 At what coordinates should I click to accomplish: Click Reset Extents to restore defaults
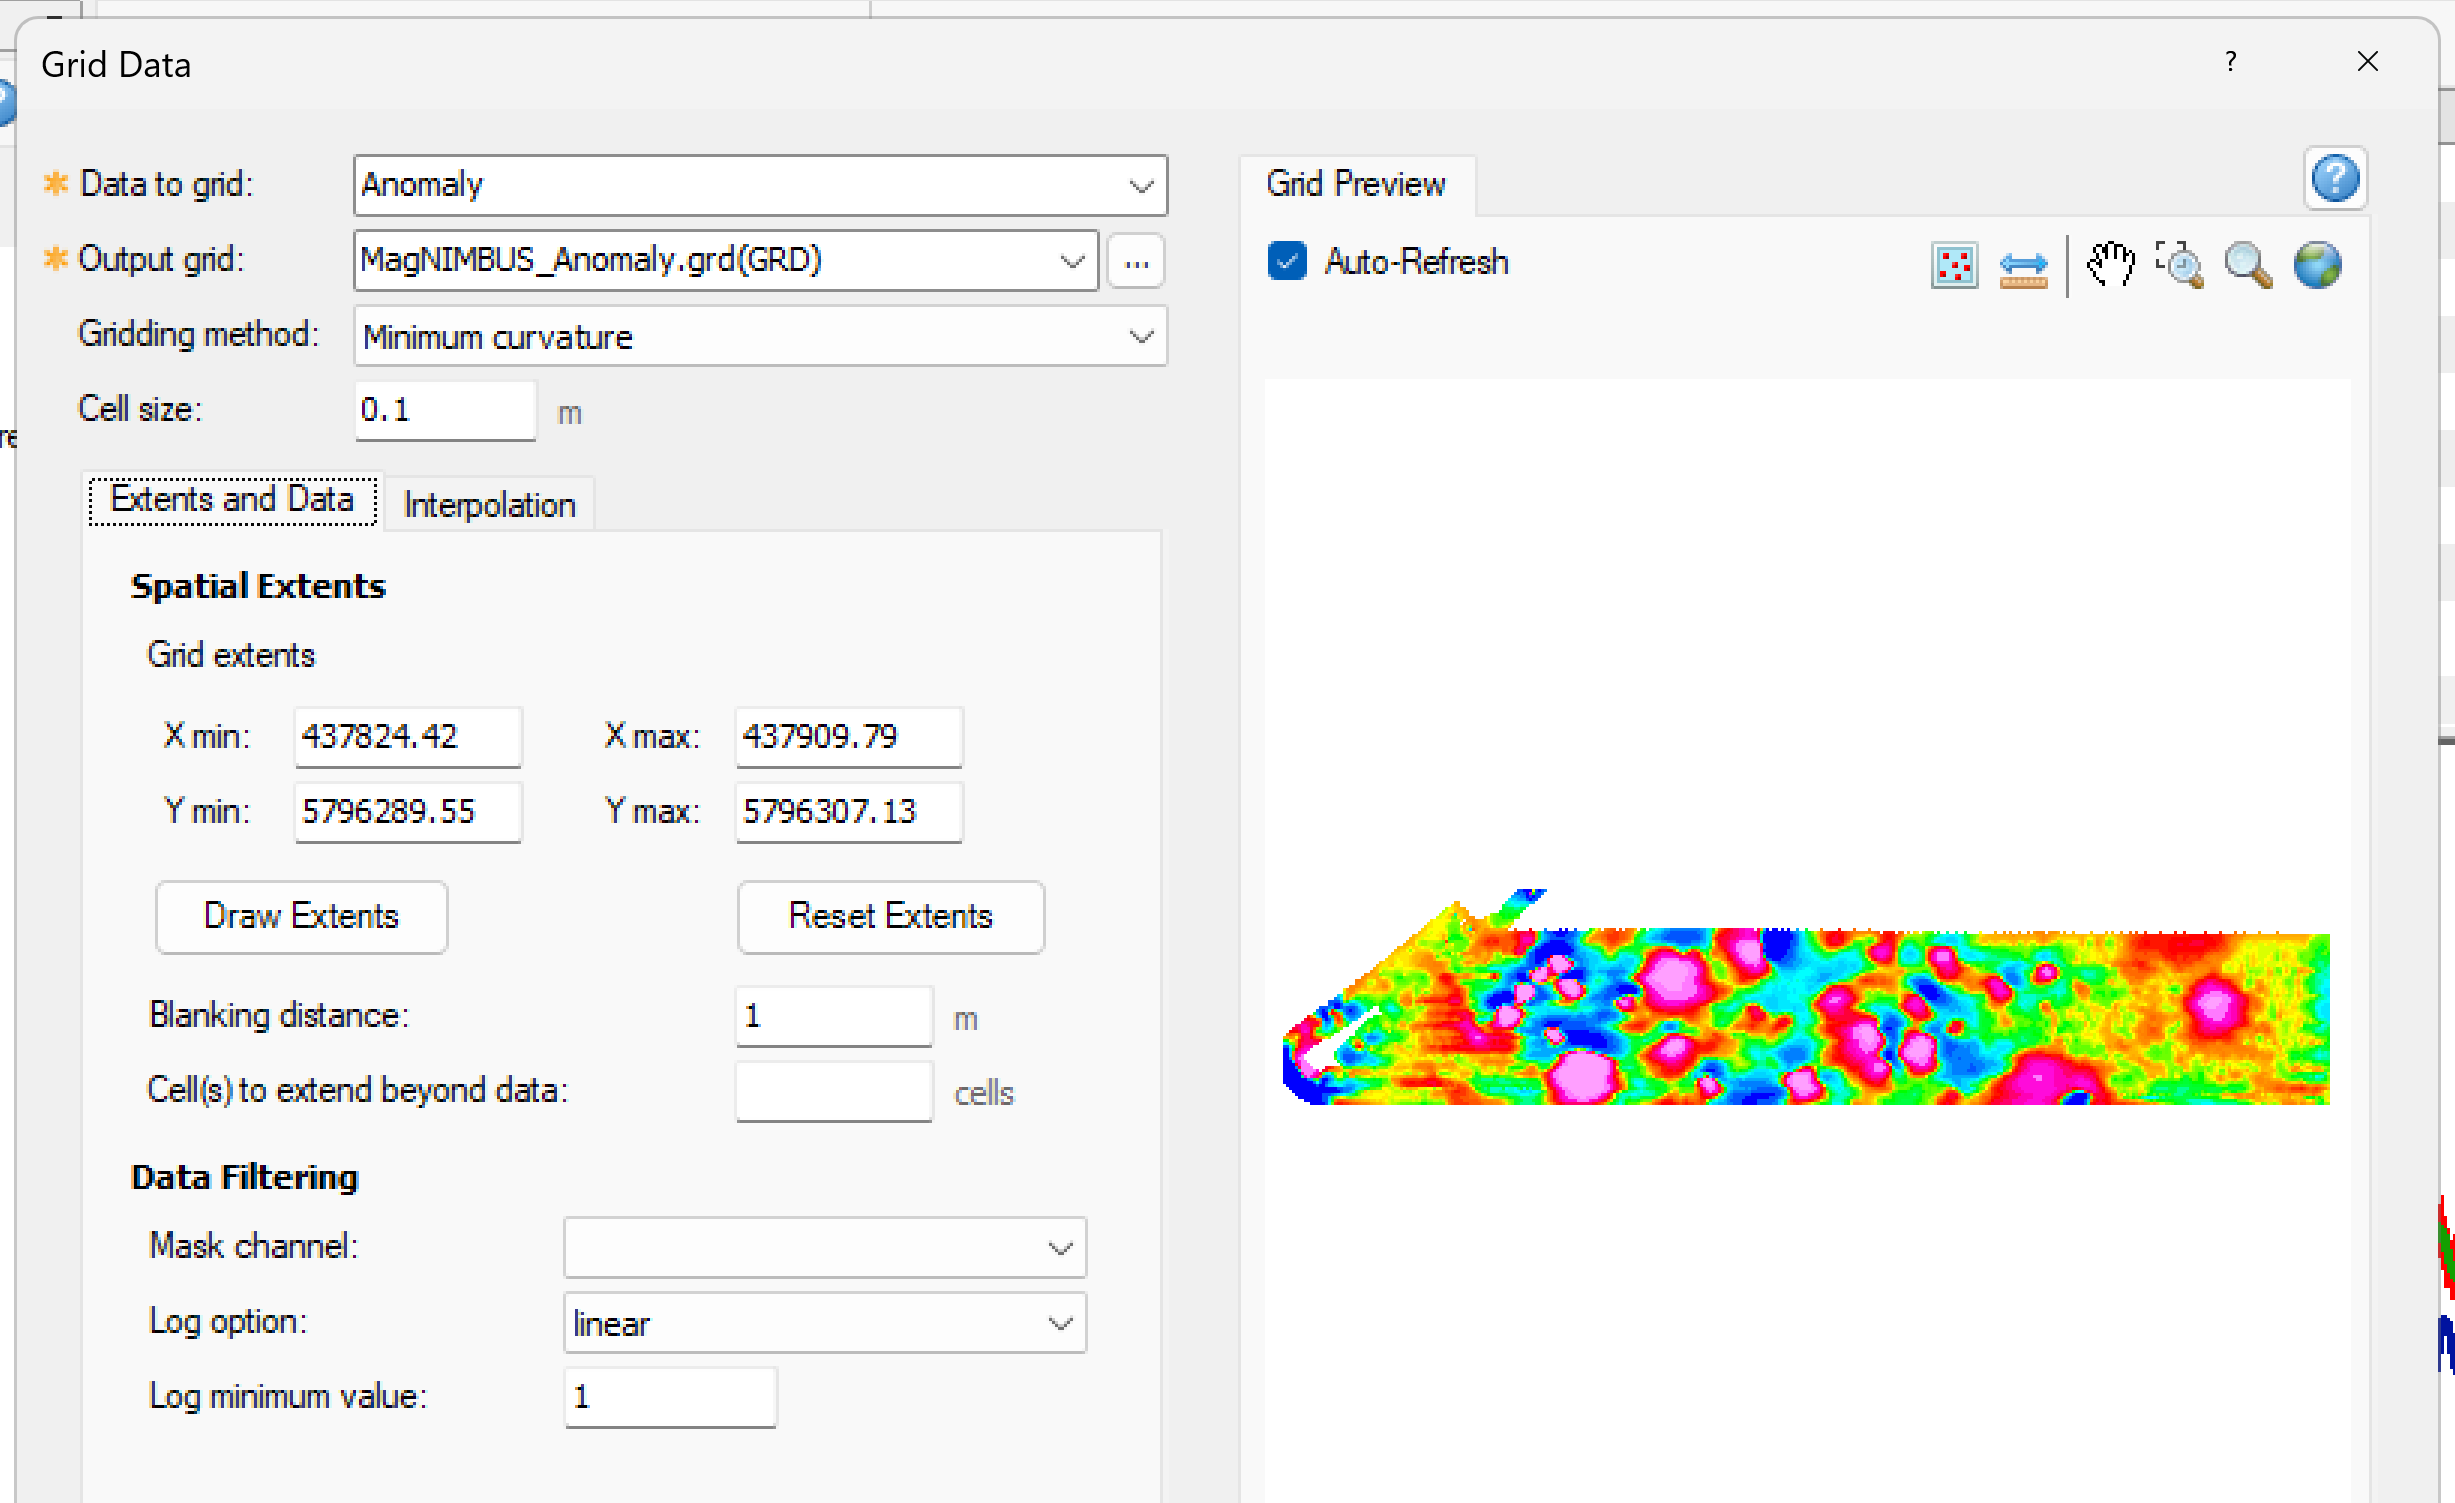pyautogui.click(x=889, y=916)
